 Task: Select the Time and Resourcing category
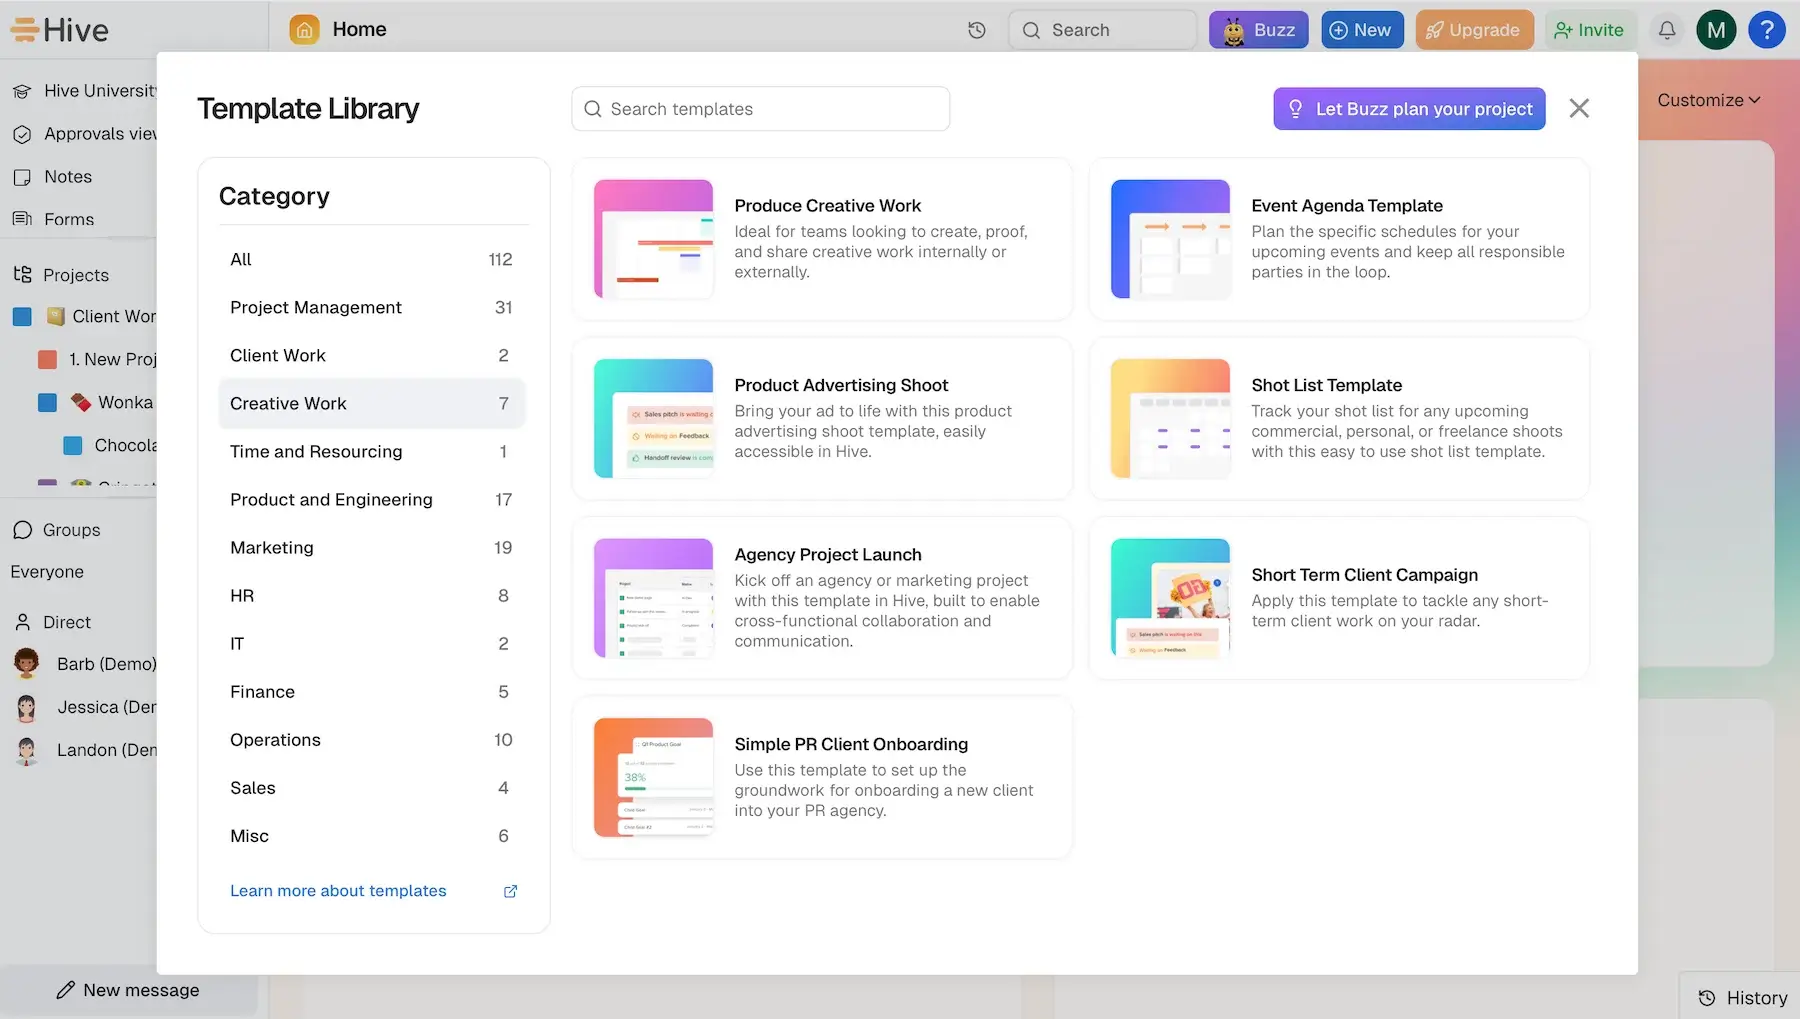coord(372,451)
